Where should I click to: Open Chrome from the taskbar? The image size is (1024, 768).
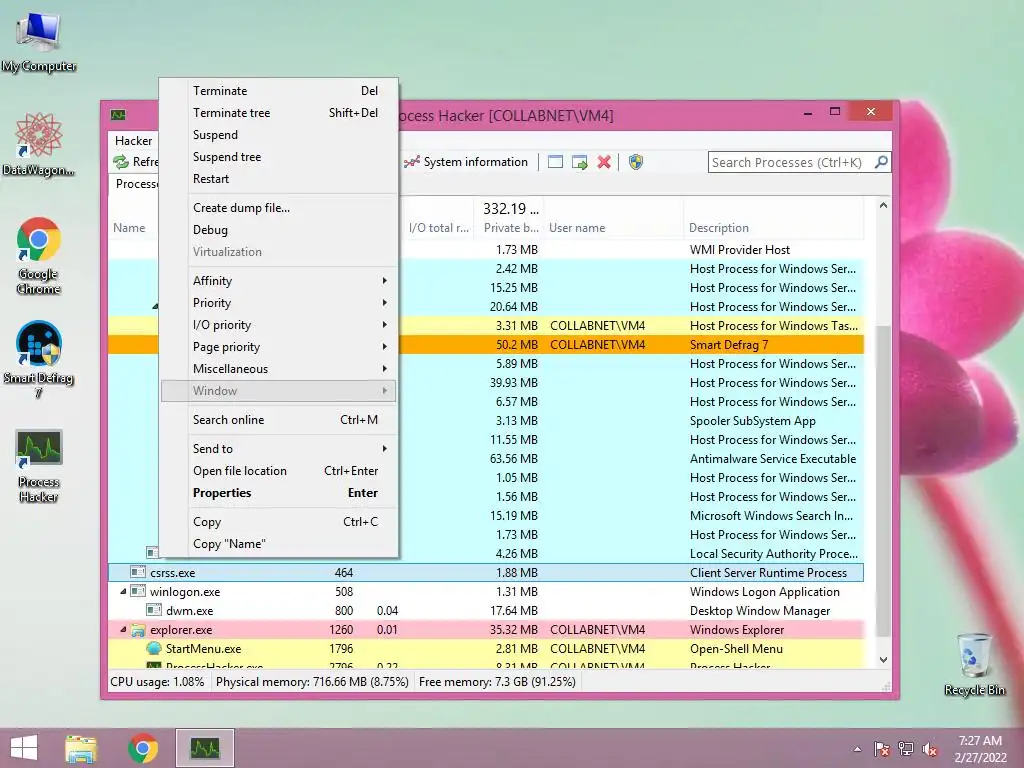coord(143,748)
